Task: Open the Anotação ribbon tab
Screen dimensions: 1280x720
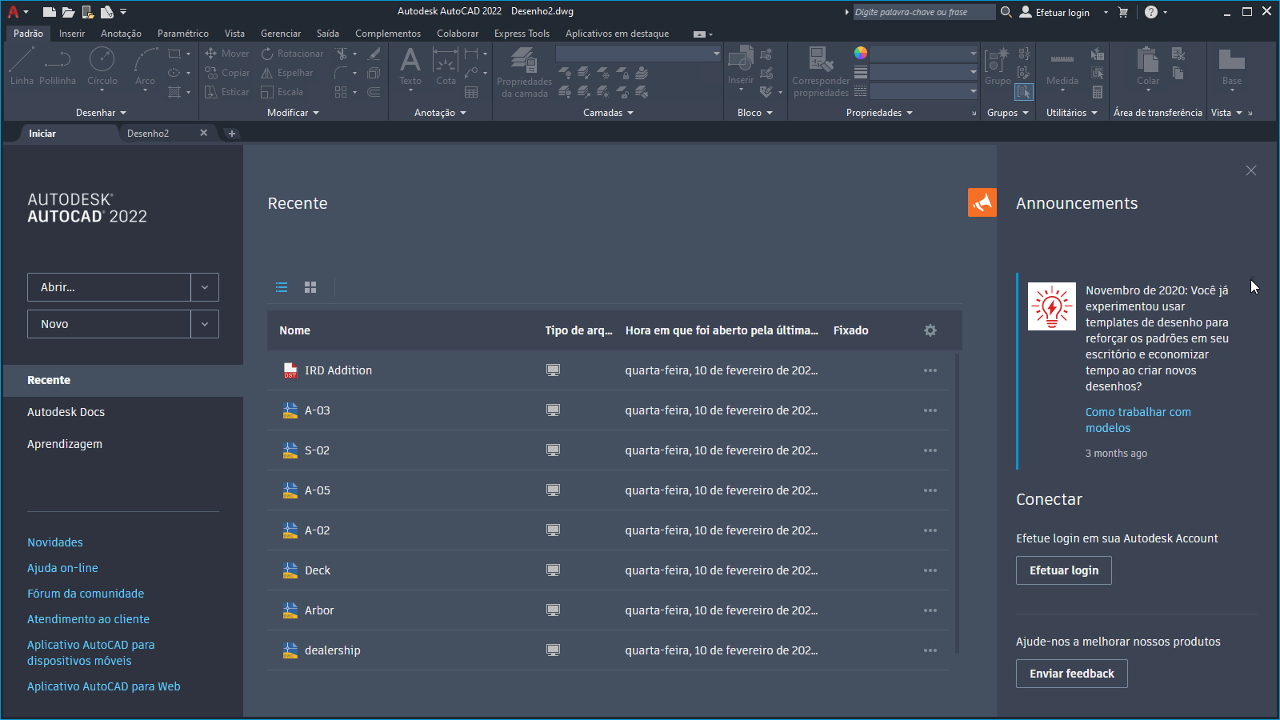Action: tap(121, 33)
